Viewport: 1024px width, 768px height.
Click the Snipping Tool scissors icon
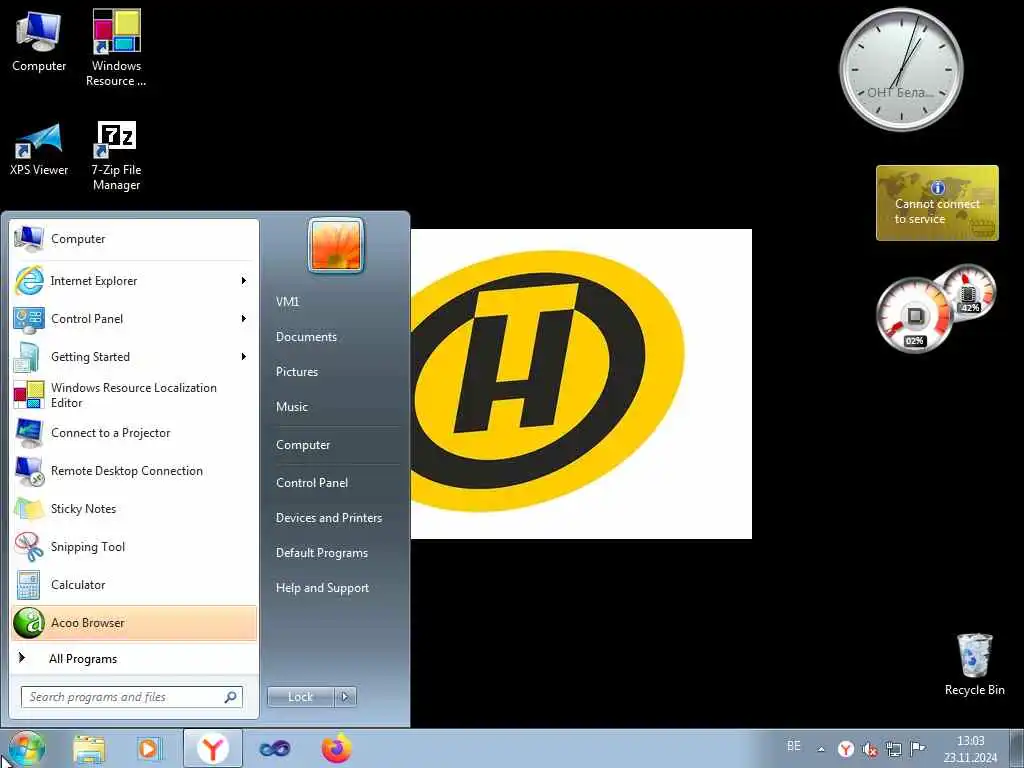(29, 547)
